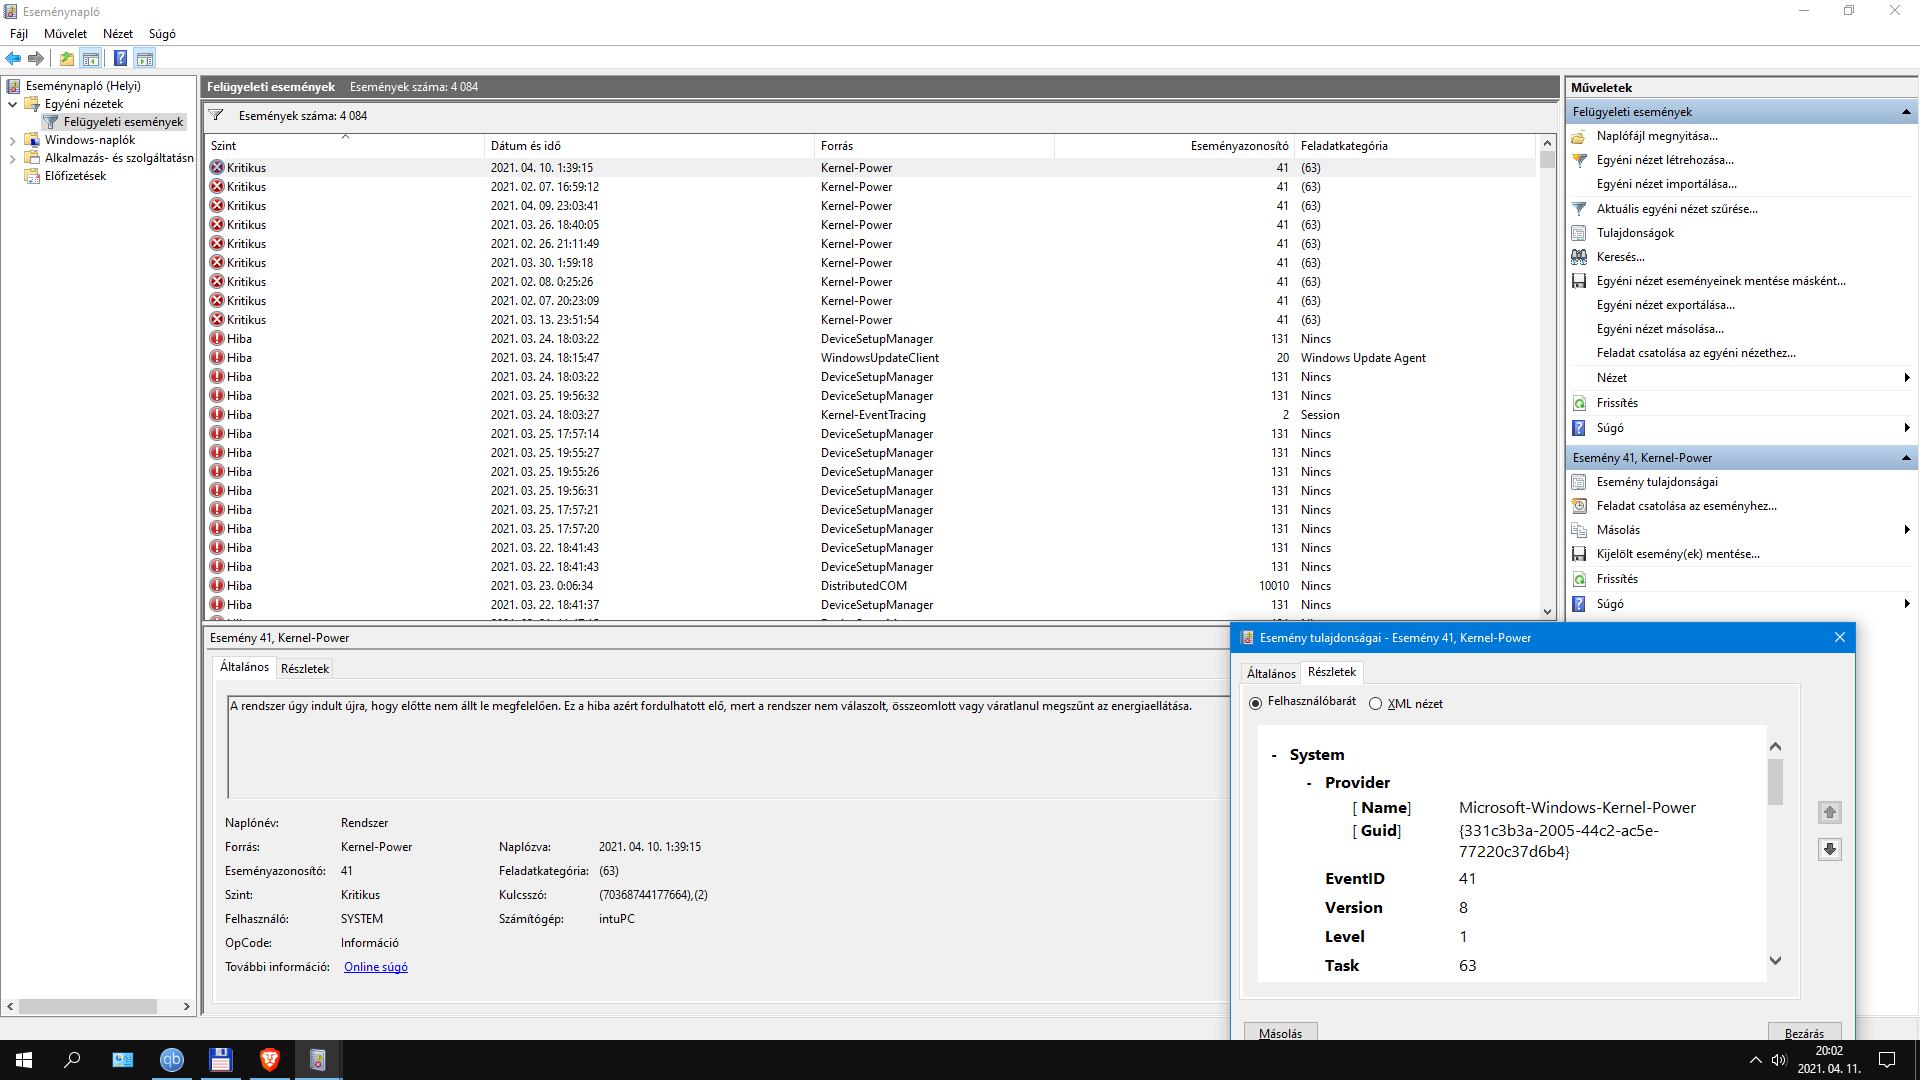Open taskbar search magnifier

click(72, 1060)
